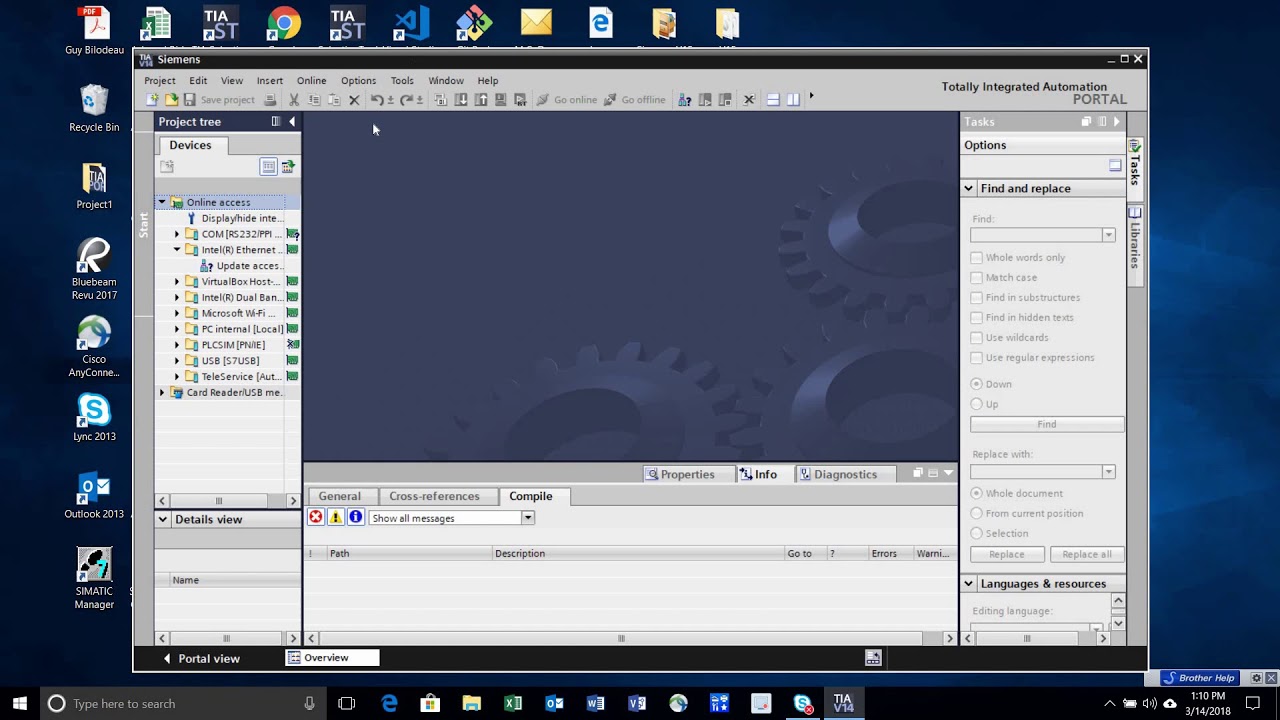Toggle the information messages filter icon
The height and width of the screenshot is (720, 1280).
[355, 517]
